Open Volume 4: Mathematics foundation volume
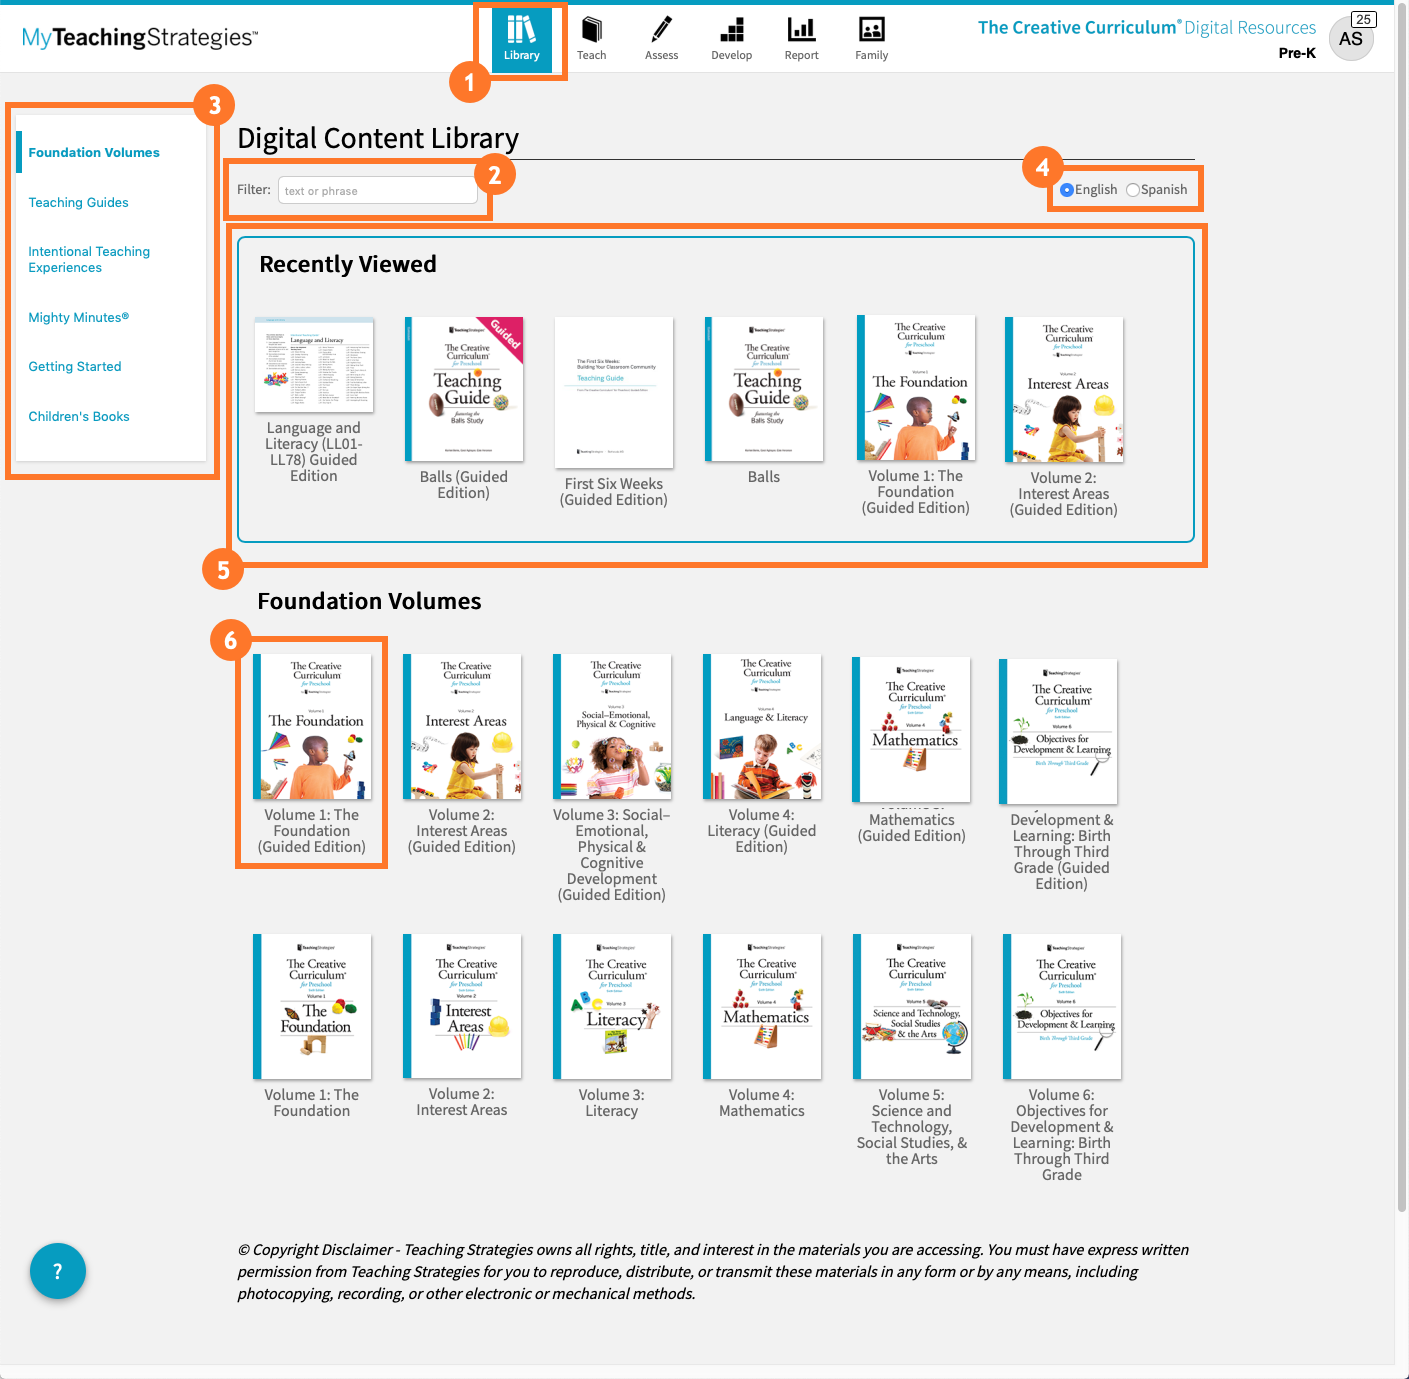Image resolution: width=1409 pixels, height=1379 pixels. point(761,1006)
